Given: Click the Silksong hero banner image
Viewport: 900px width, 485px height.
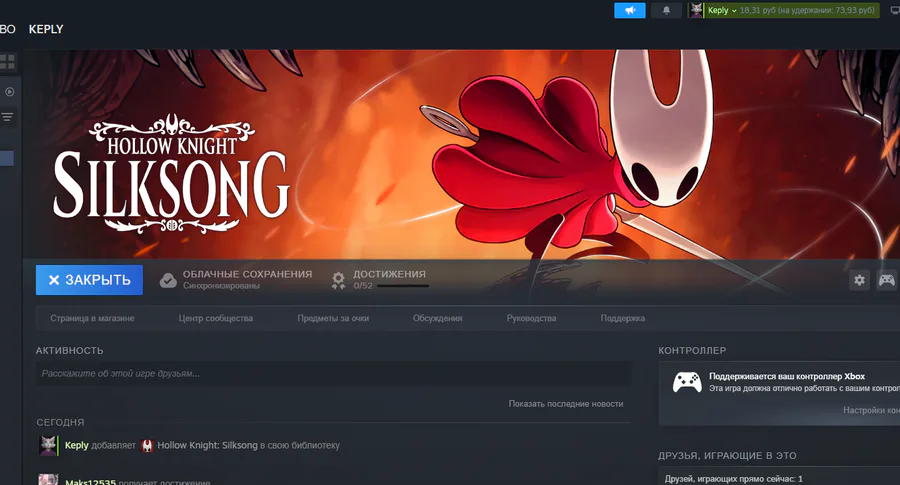Looking at the screenshot, I should 461,154.
